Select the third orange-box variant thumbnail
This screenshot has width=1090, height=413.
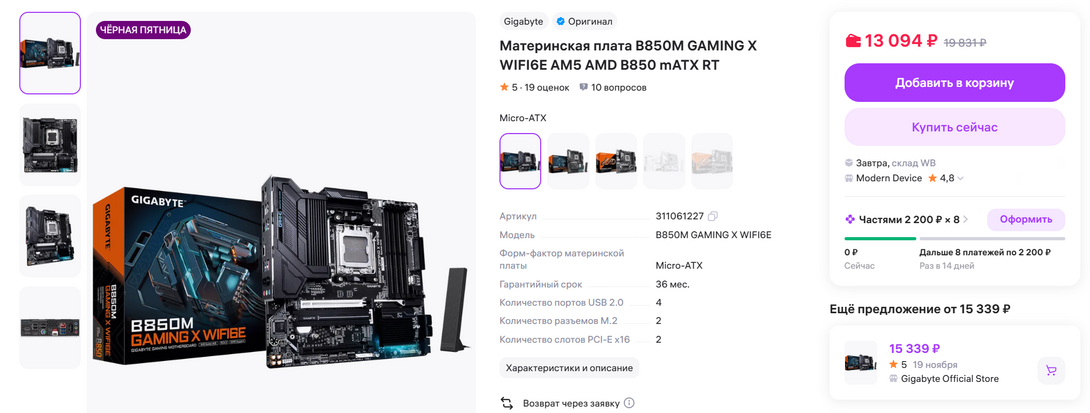(616, 161)
